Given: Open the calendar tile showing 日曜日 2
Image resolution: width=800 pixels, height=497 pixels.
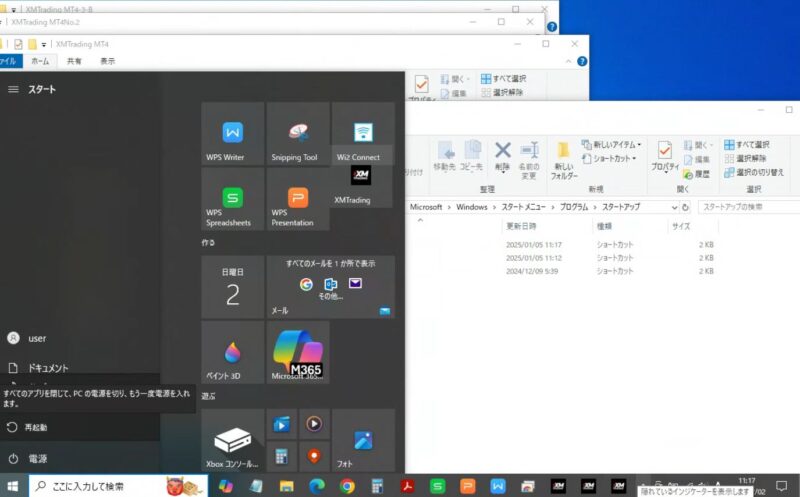Looking at the screenshot, I should coord(233,287).
